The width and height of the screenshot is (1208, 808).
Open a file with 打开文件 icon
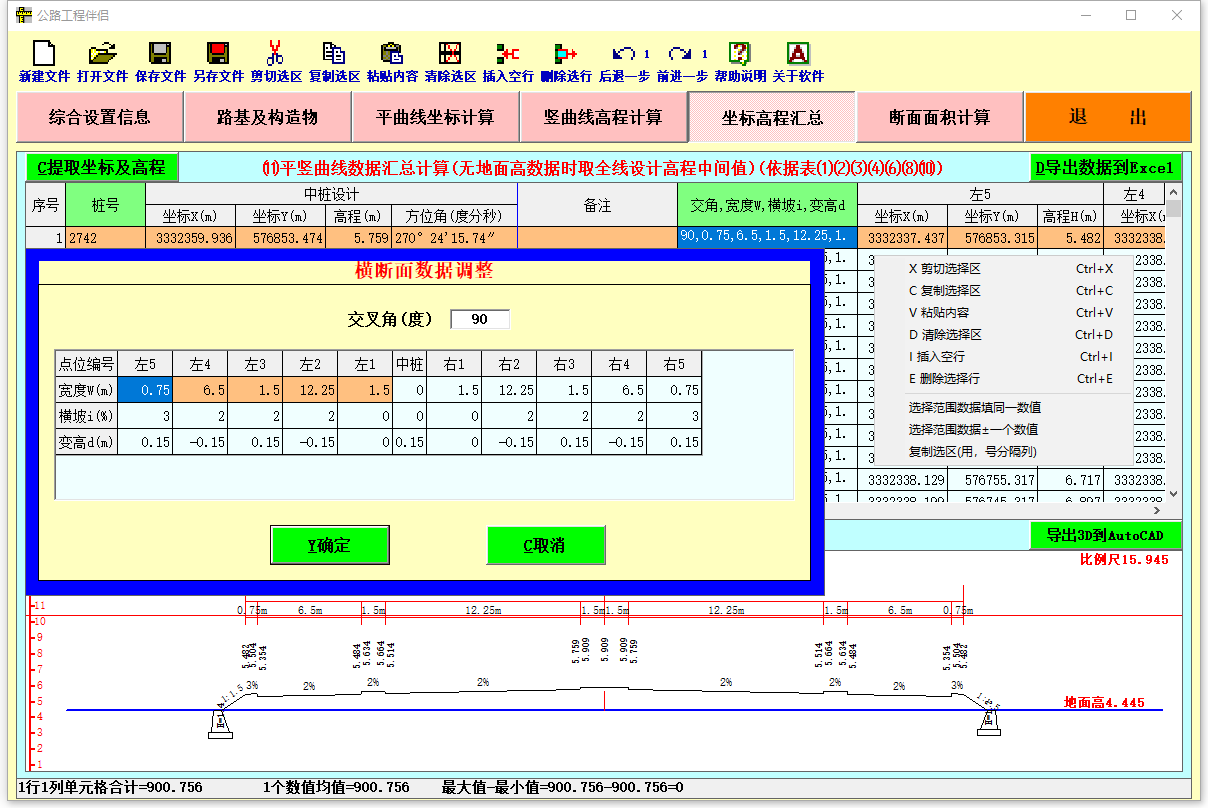click(x=102, y=54)
